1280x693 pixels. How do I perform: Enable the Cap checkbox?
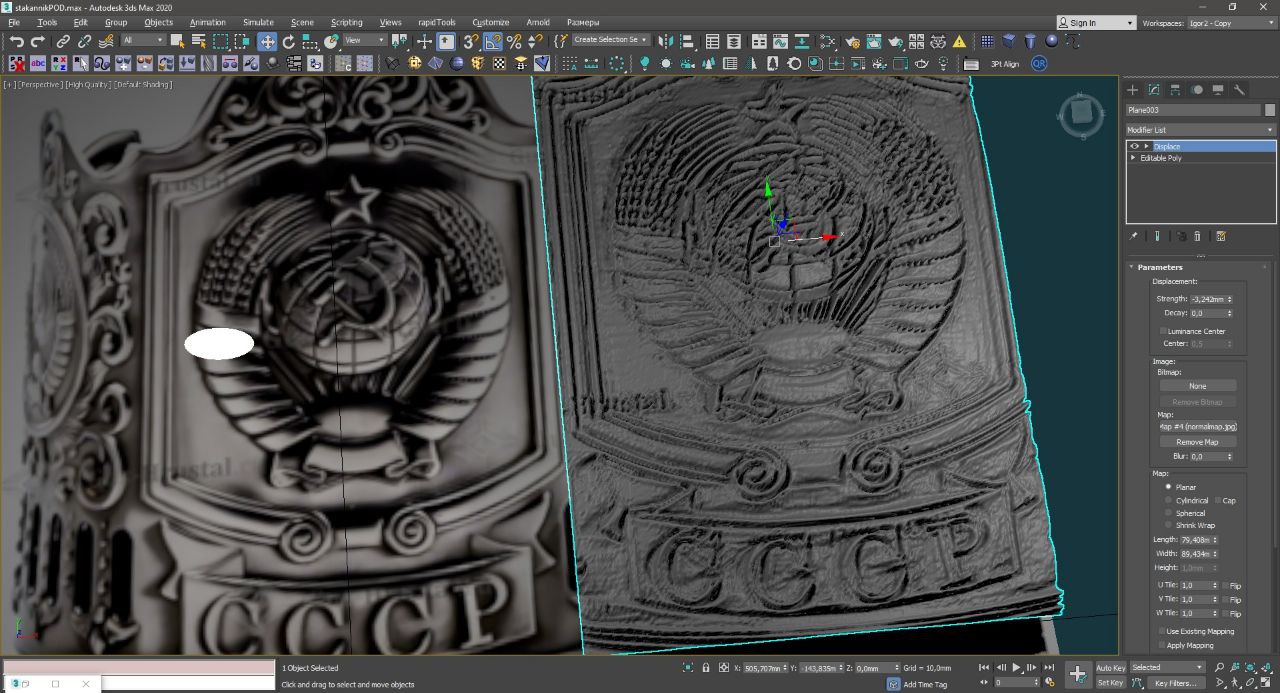[1217, 500]
